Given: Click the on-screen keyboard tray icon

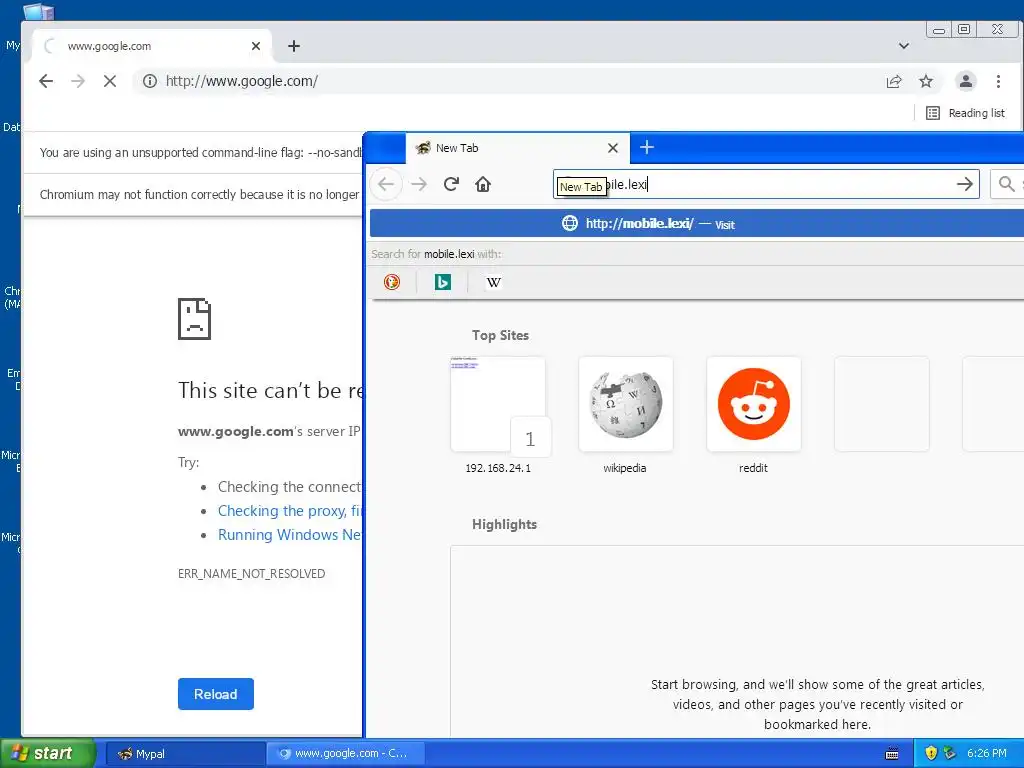Looking at the screenshot, I should click(891, 754).
